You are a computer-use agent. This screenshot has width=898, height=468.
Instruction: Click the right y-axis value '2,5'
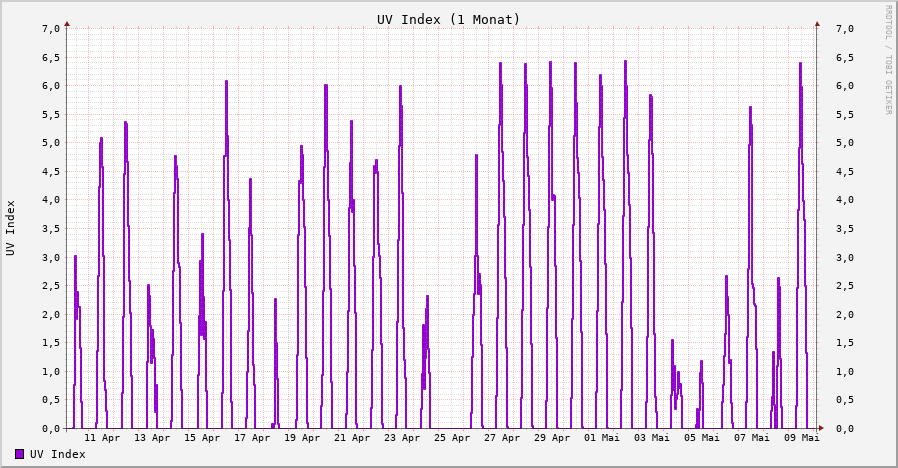coord(845,286)
